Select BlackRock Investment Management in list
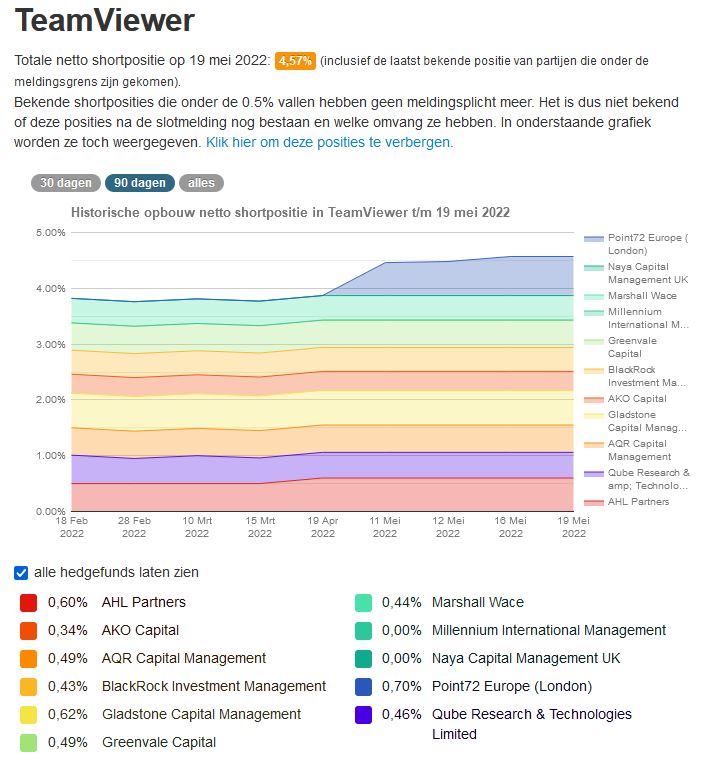The height and width of the screenshot is (768, 711). [214, 687]
